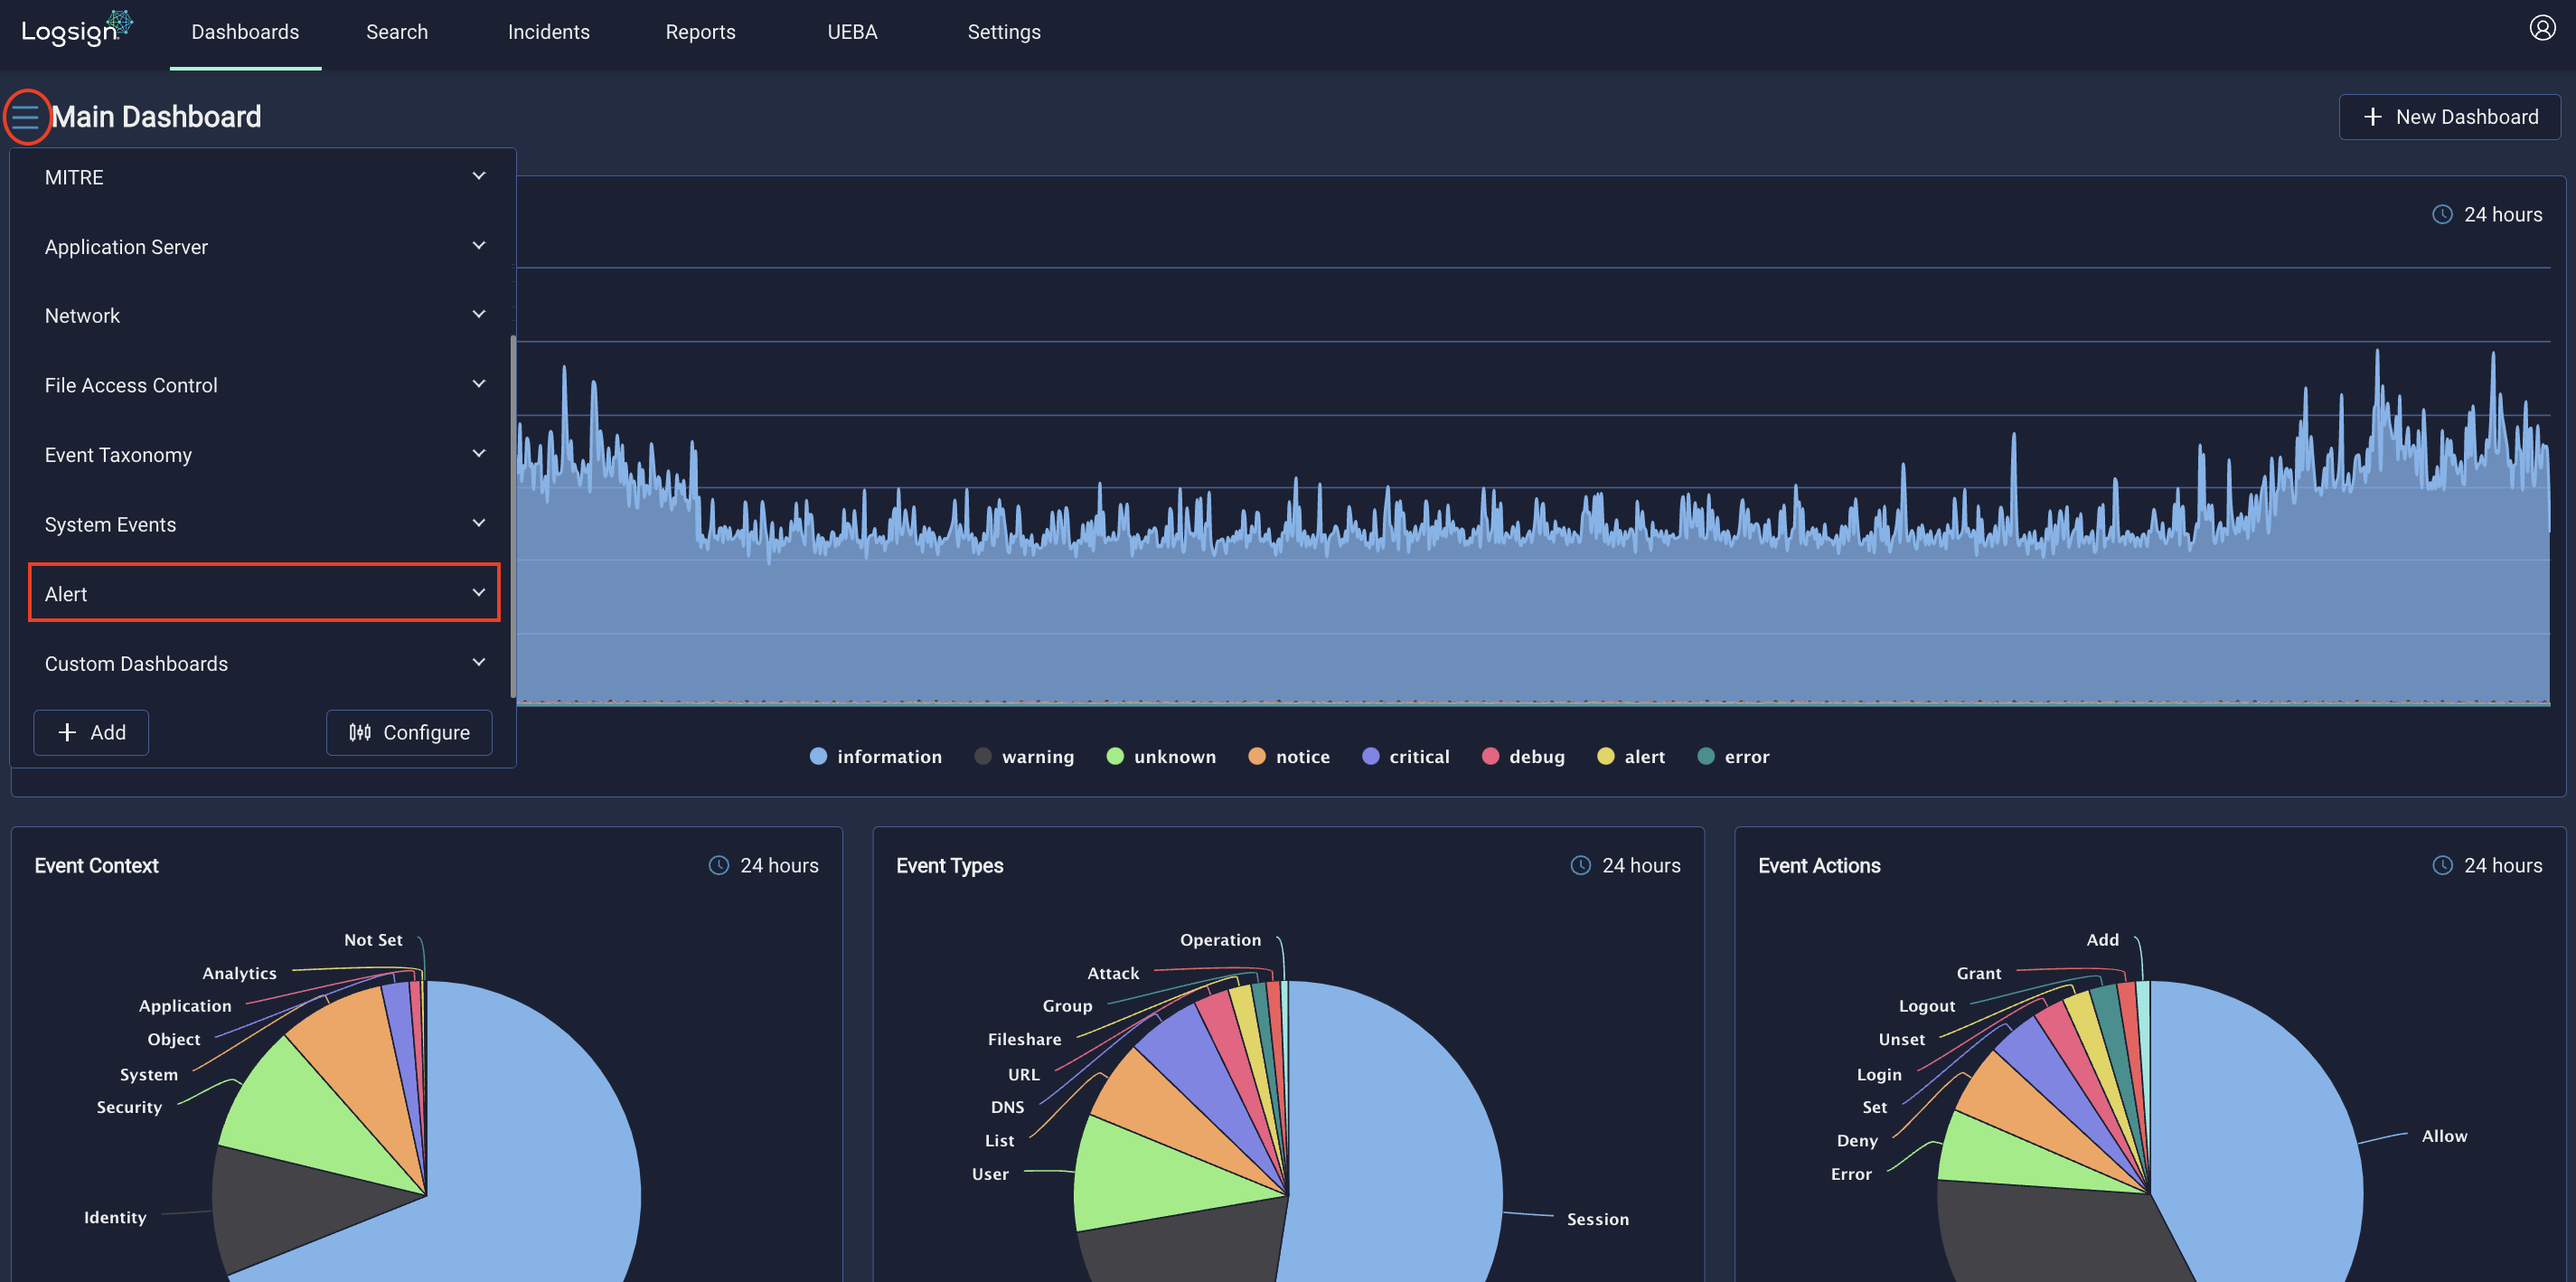This screenshot has height=1282, width=2576.
Task: Click the Analytics label in Event Context
Action: click(239, 973)
